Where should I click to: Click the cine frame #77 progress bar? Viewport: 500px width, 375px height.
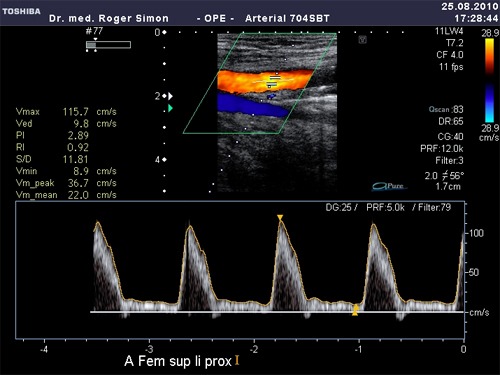pos(108,45)
